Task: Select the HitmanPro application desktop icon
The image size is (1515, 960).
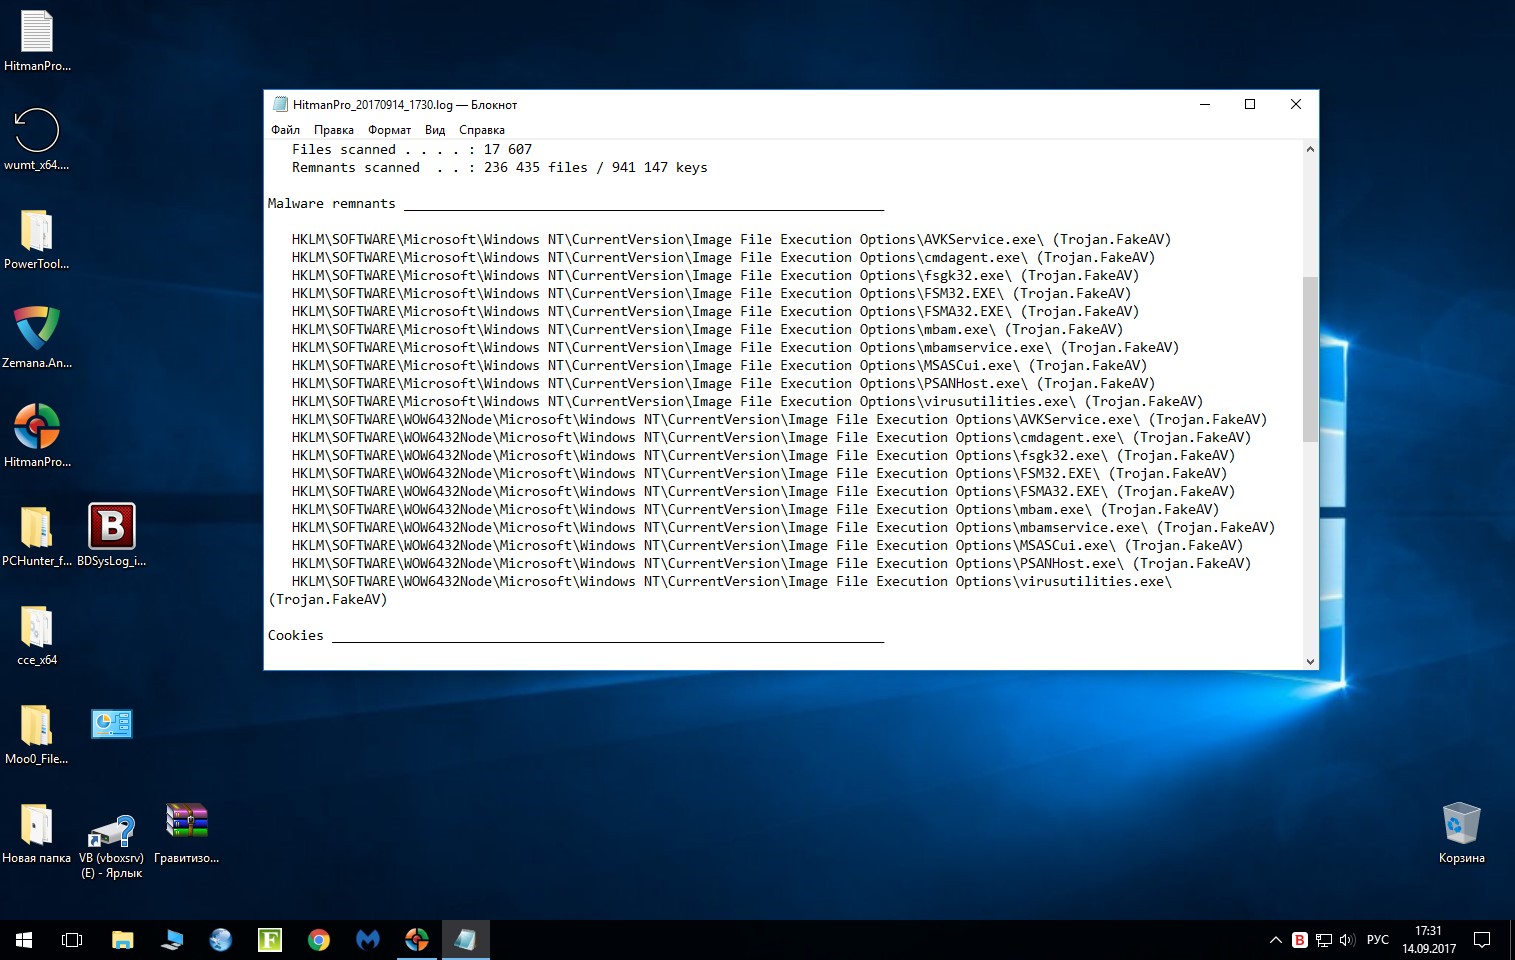Action: pos(37,428)
